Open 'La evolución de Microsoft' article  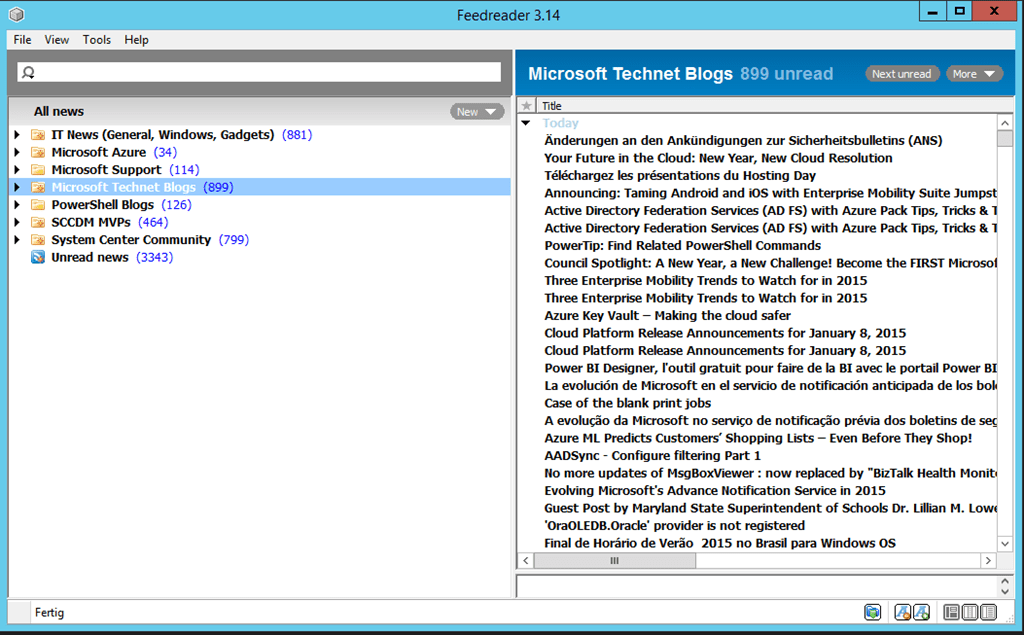pos(771,385)
